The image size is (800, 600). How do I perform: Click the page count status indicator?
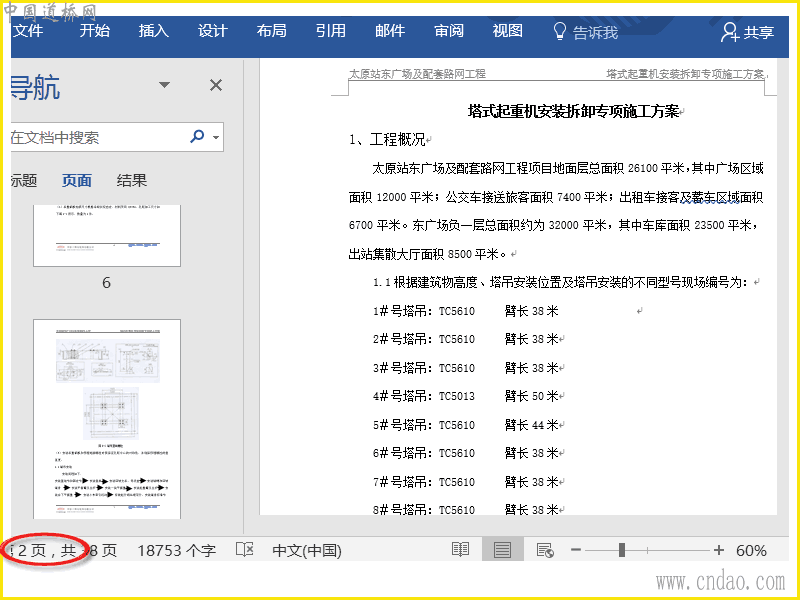[64, 551]
